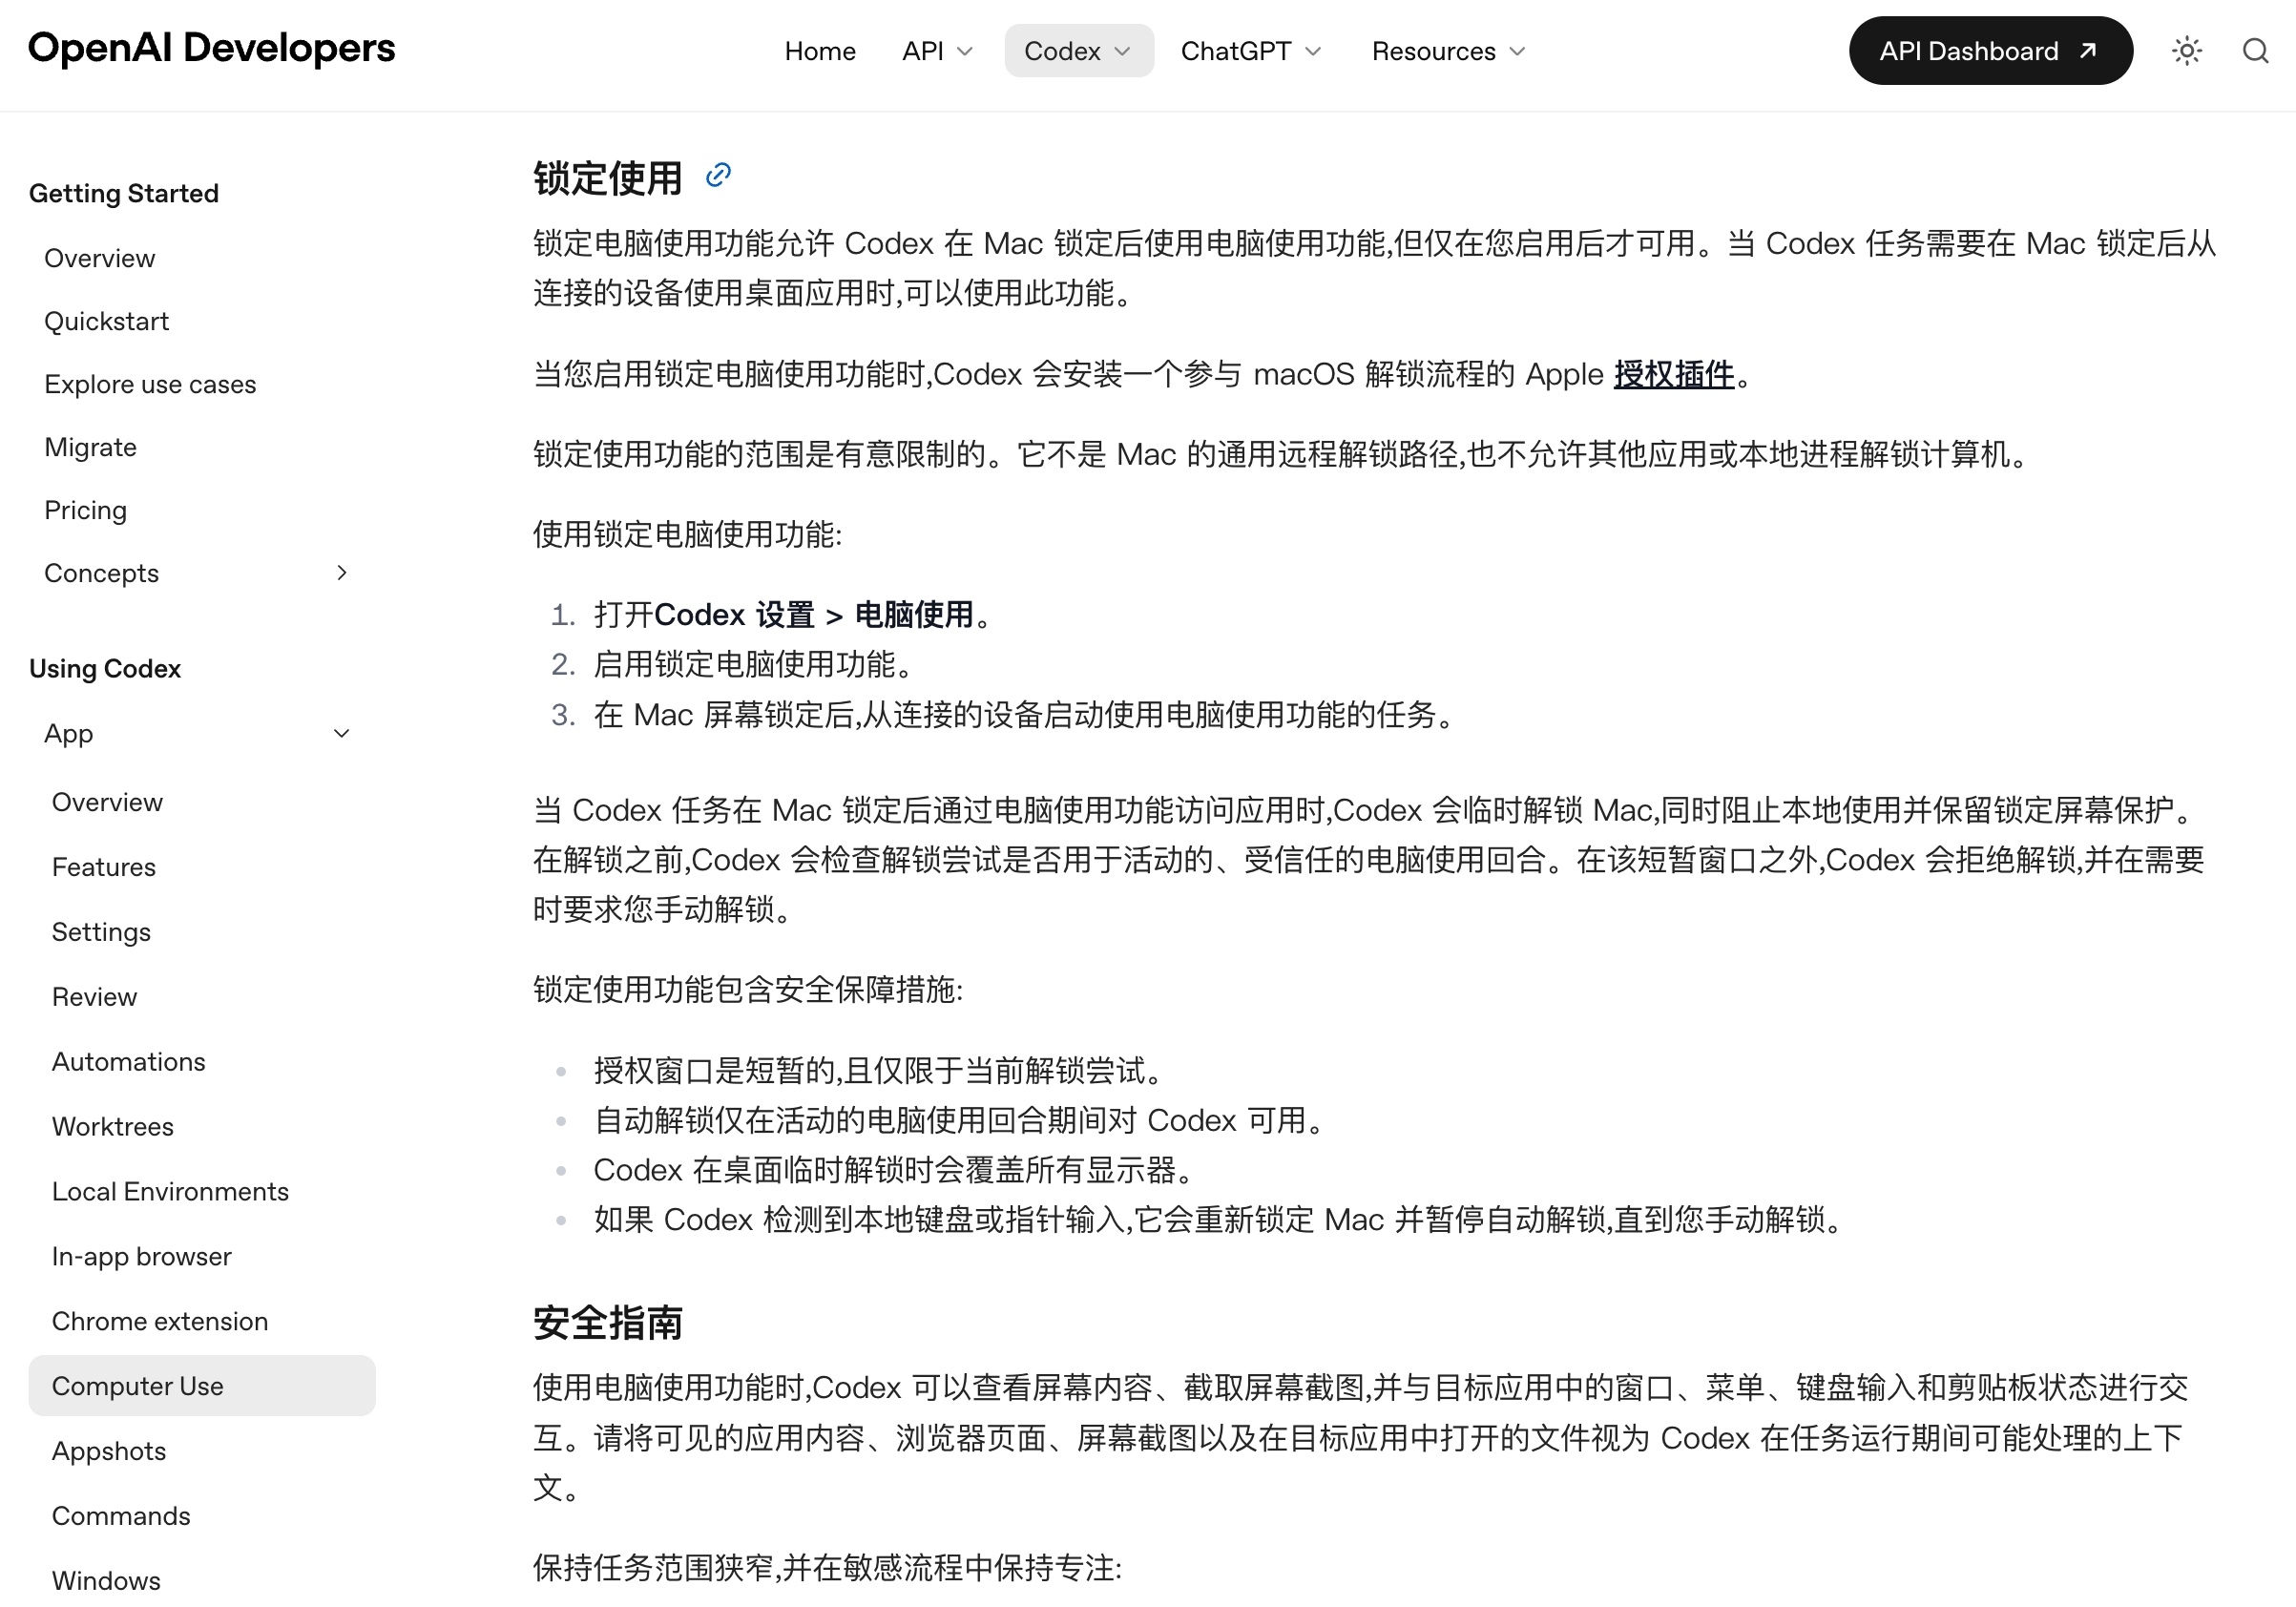Open the Commands sidebar page
This screenshot has width=2296, height=1607.
point(121,1516)
